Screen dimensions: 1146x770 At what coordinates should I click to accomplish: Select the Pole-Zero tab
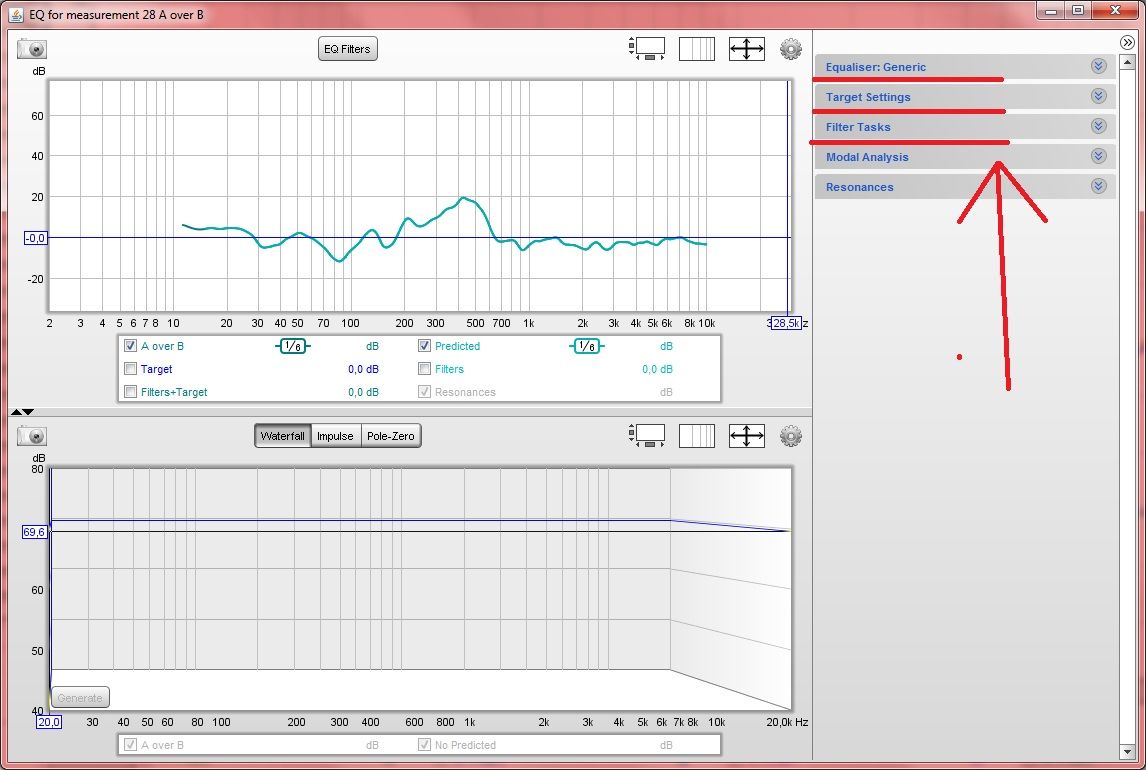[x=391, y=435]
